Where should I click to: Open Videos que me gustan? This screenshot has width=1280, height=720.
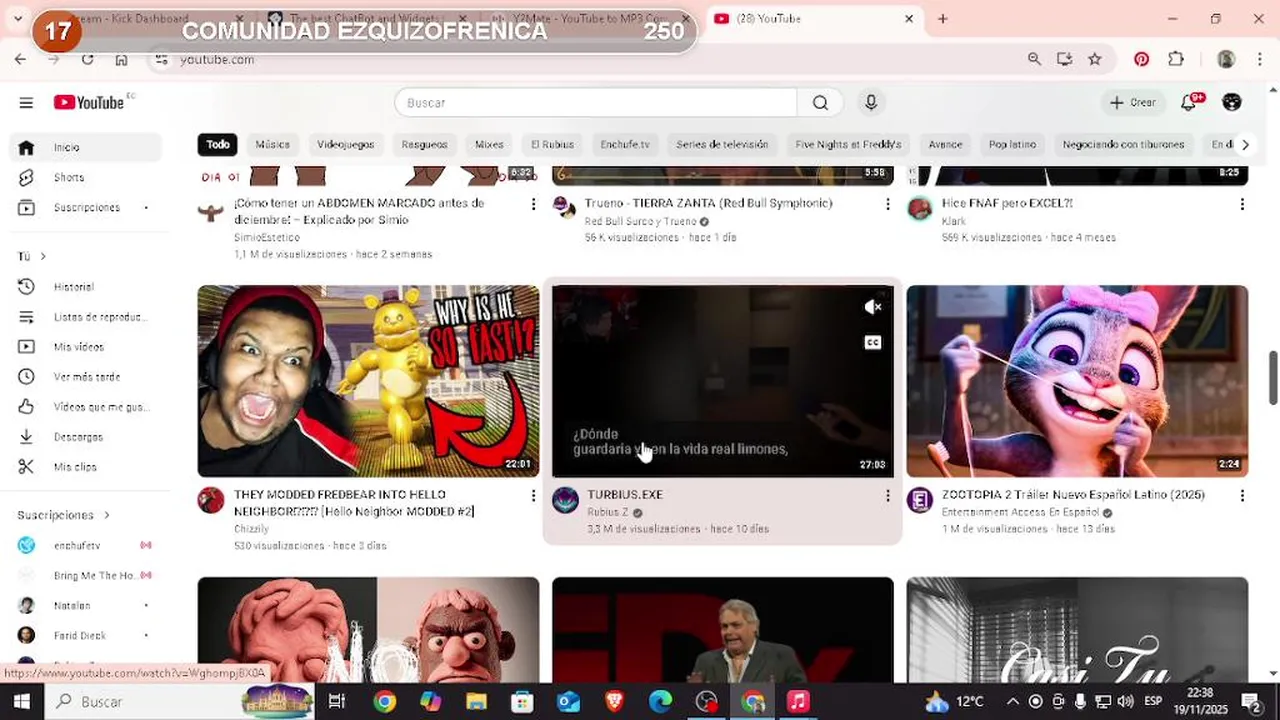[85, 407]
